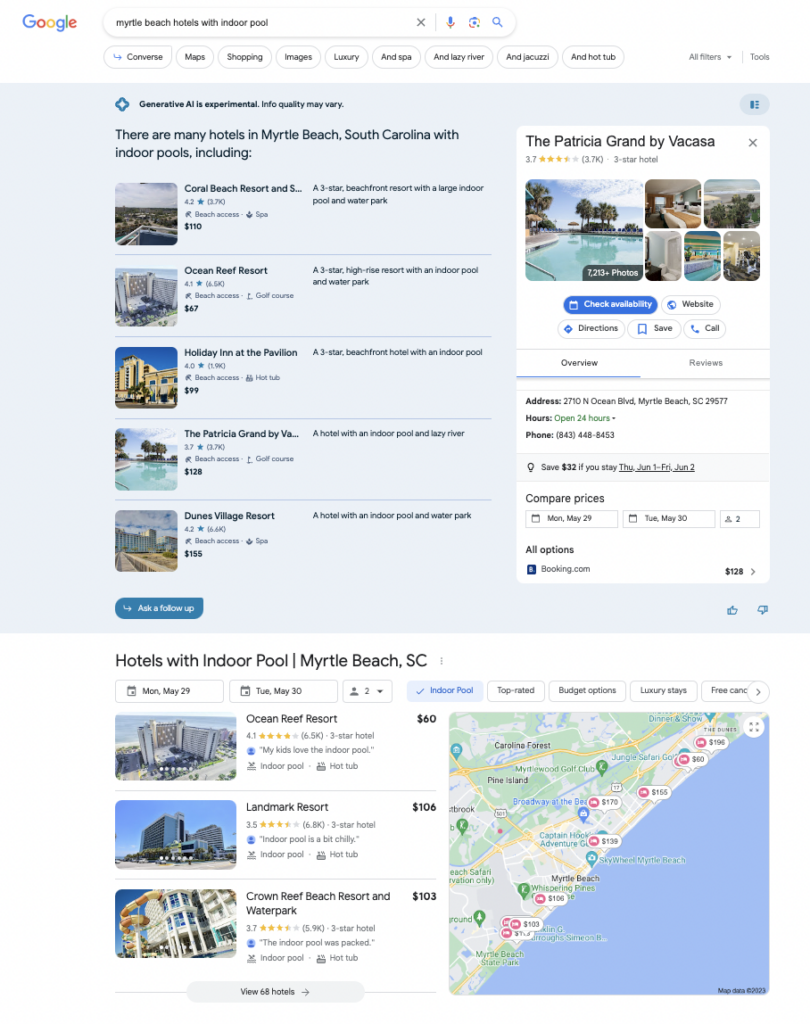Open the guest count dropdown showing 2
Viewport: 810px width, 1024px height.
(x=367, y=691)
